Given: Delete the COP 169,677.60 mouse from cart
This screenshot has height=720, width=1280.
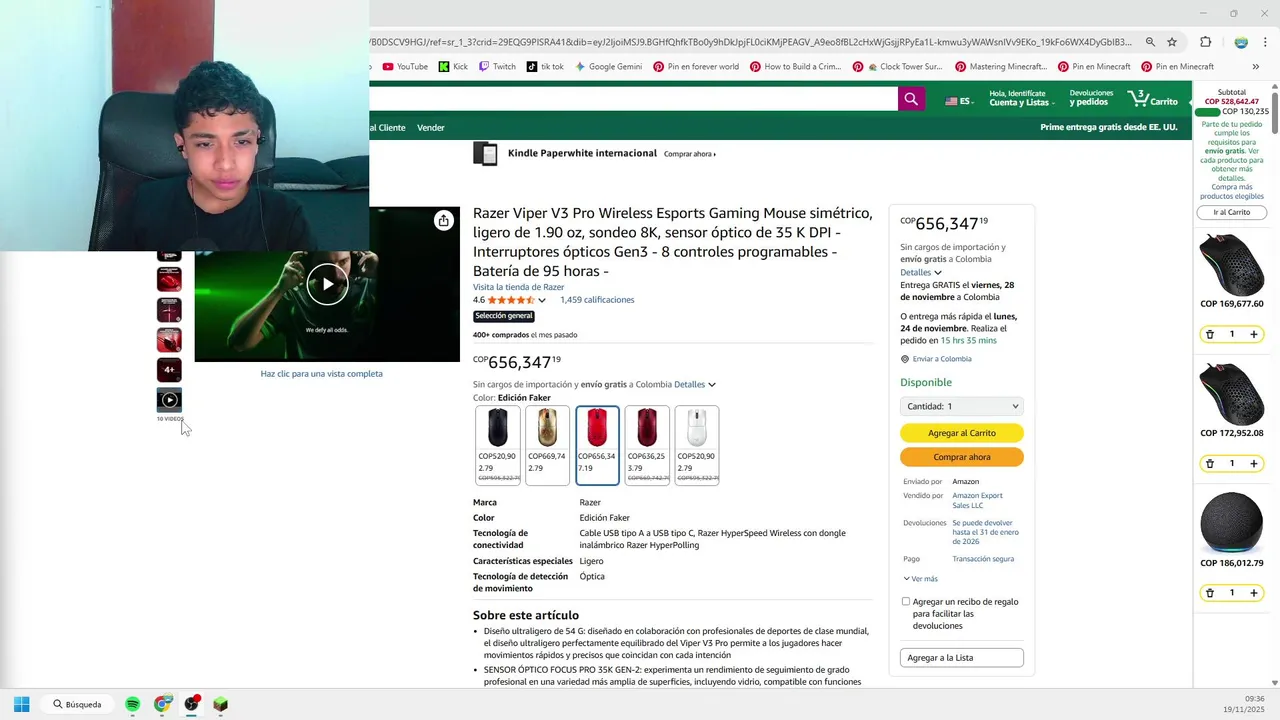Looking at the screenshot, I should coord(1209,334).
